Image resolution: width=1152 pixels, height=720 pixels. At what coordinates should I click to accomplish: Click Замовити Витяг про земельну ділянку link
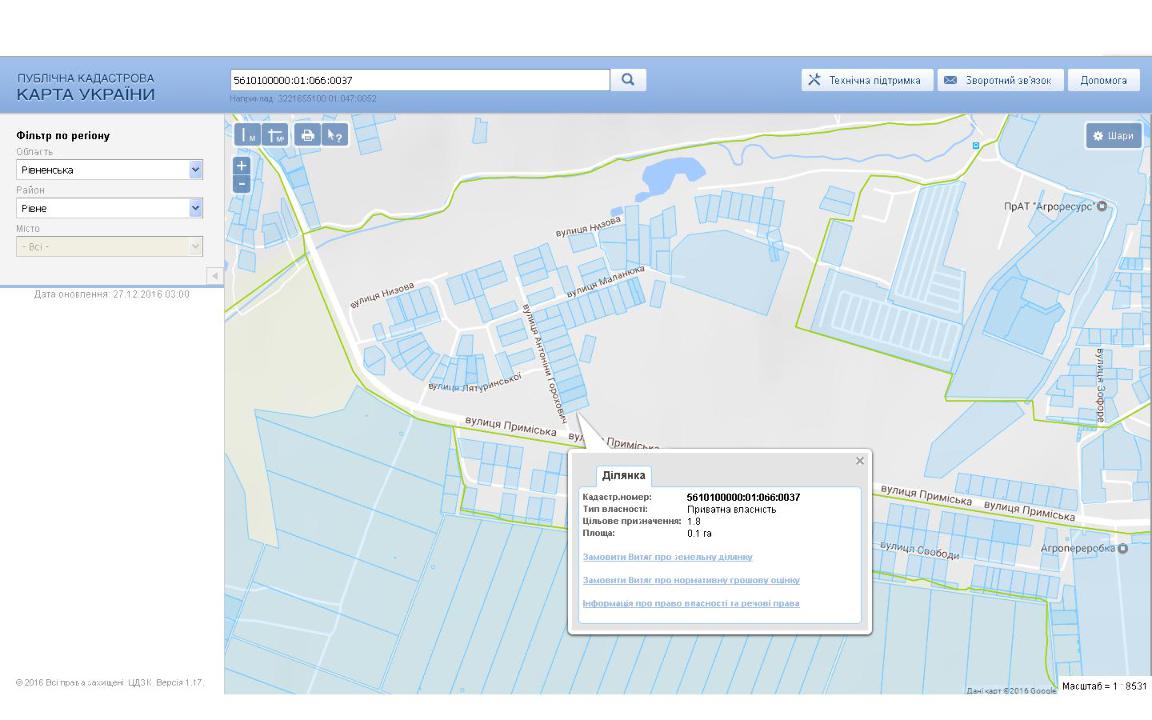[667, 557]
